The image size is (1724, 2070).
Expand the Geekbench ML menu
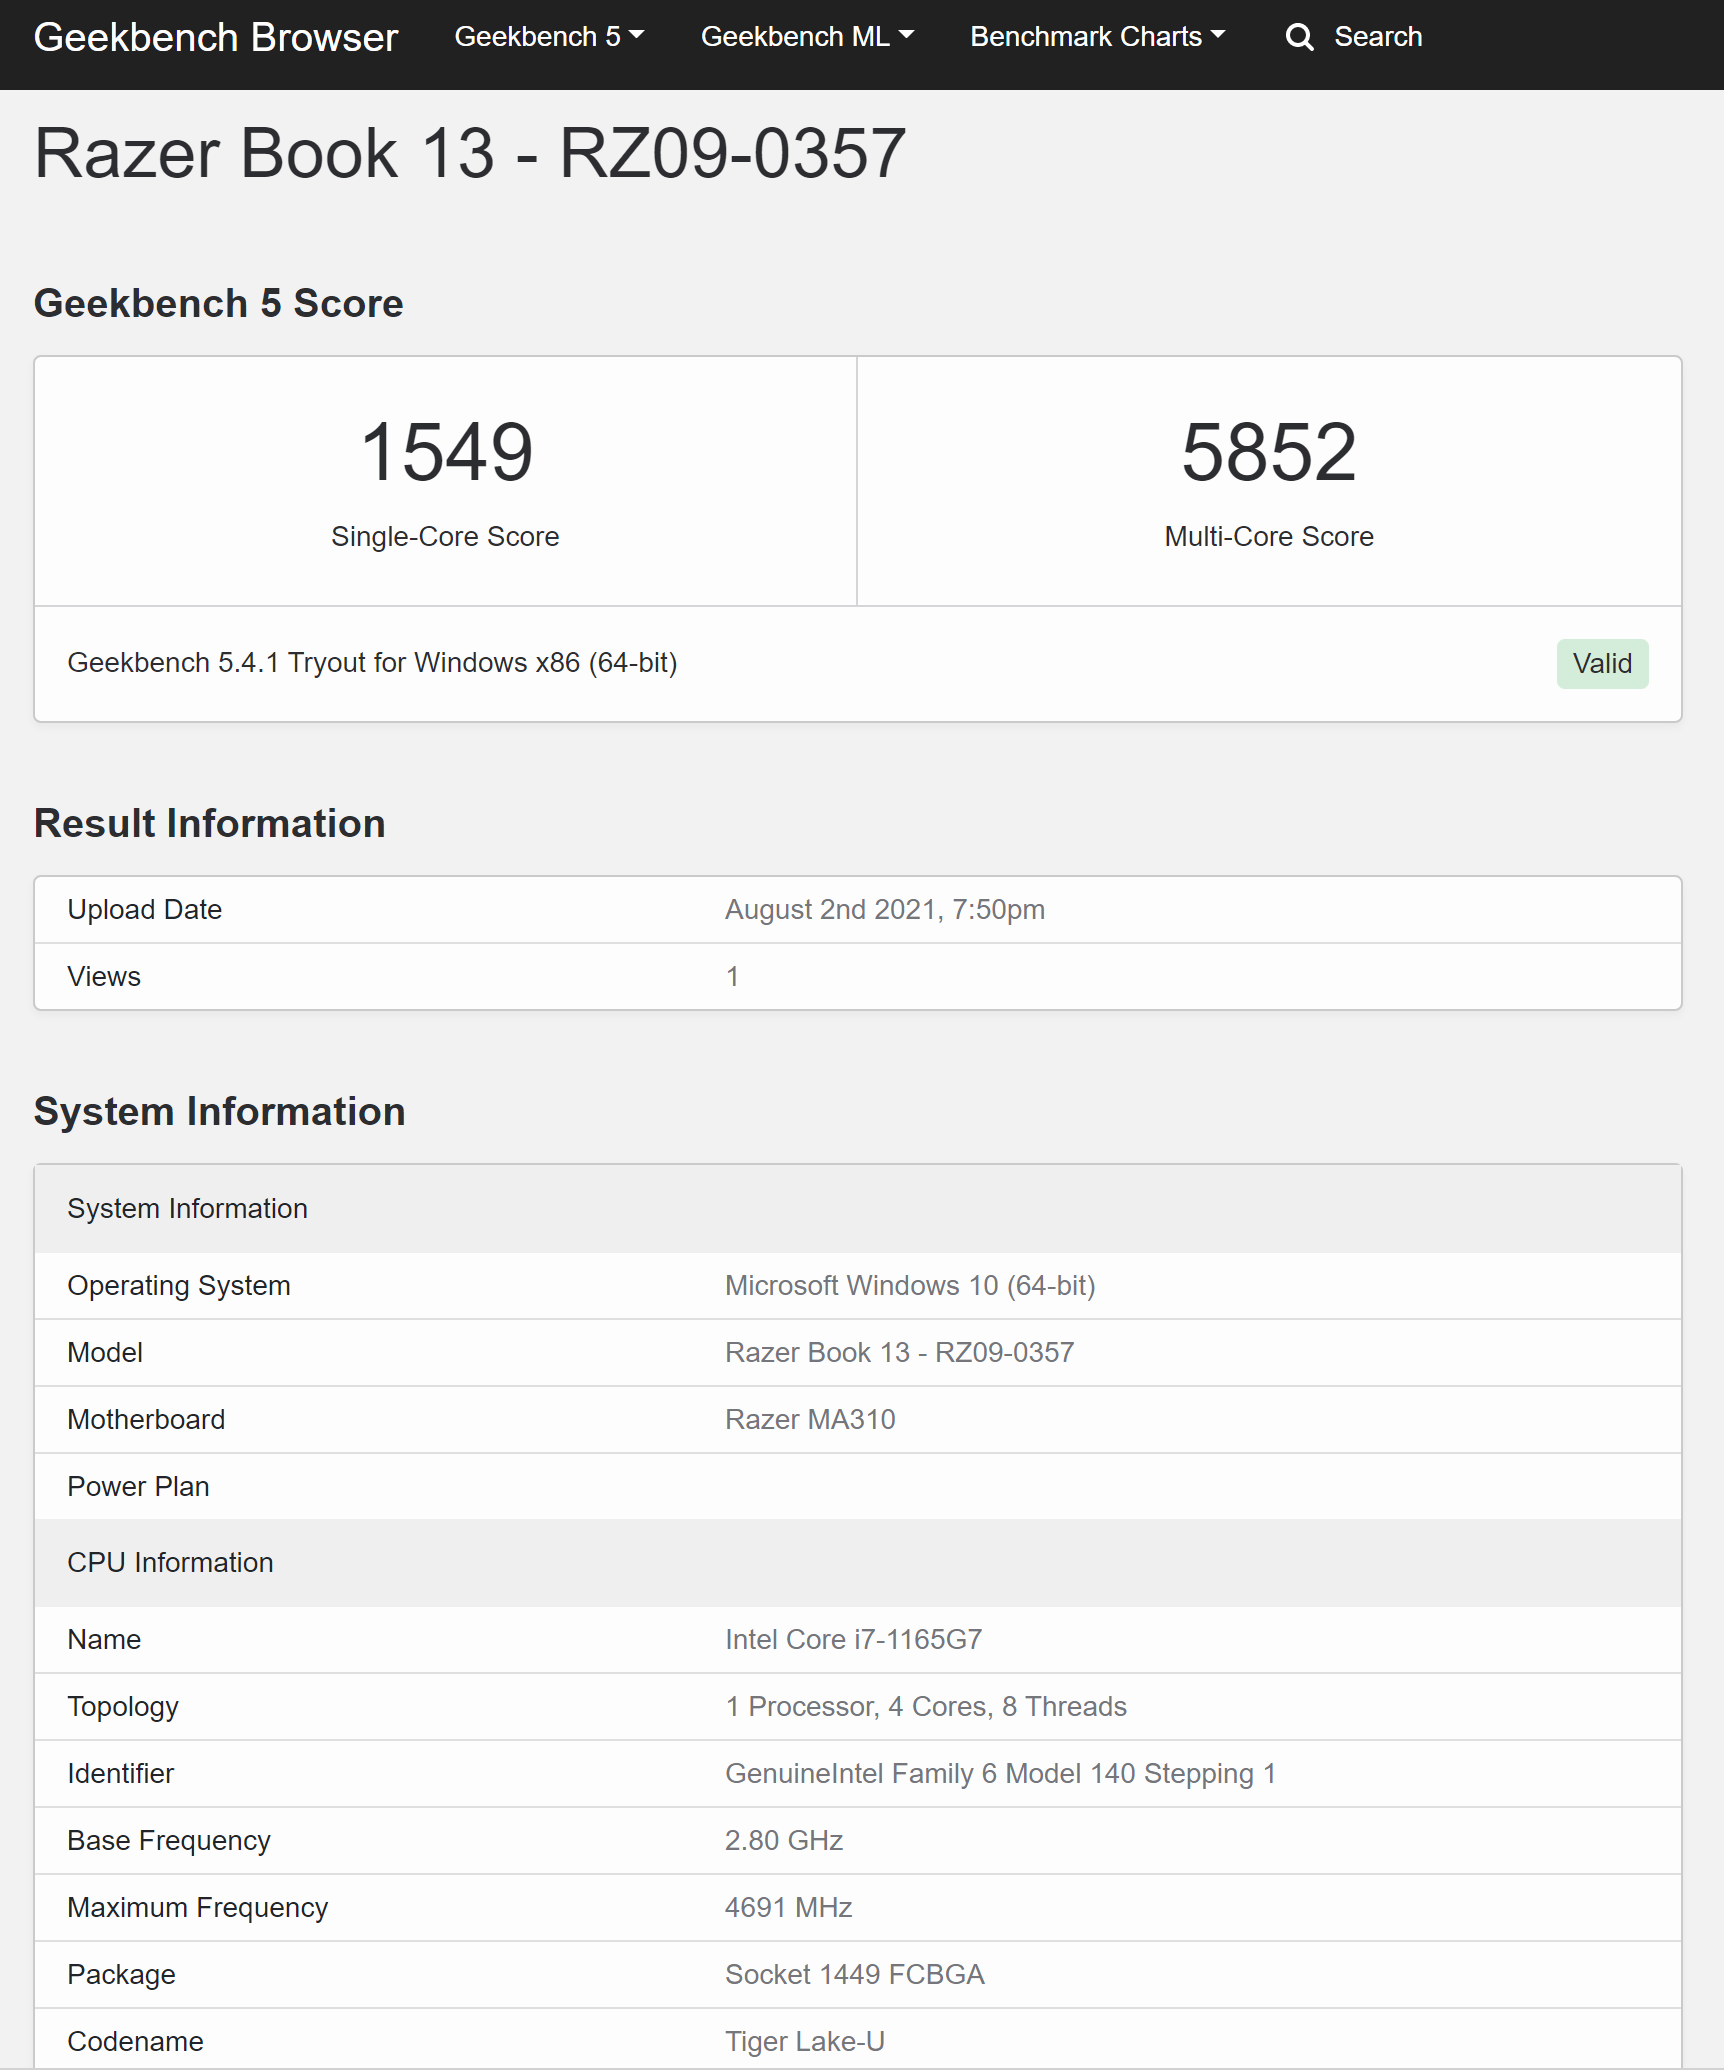pyautogui.click(x=806, y=37)
